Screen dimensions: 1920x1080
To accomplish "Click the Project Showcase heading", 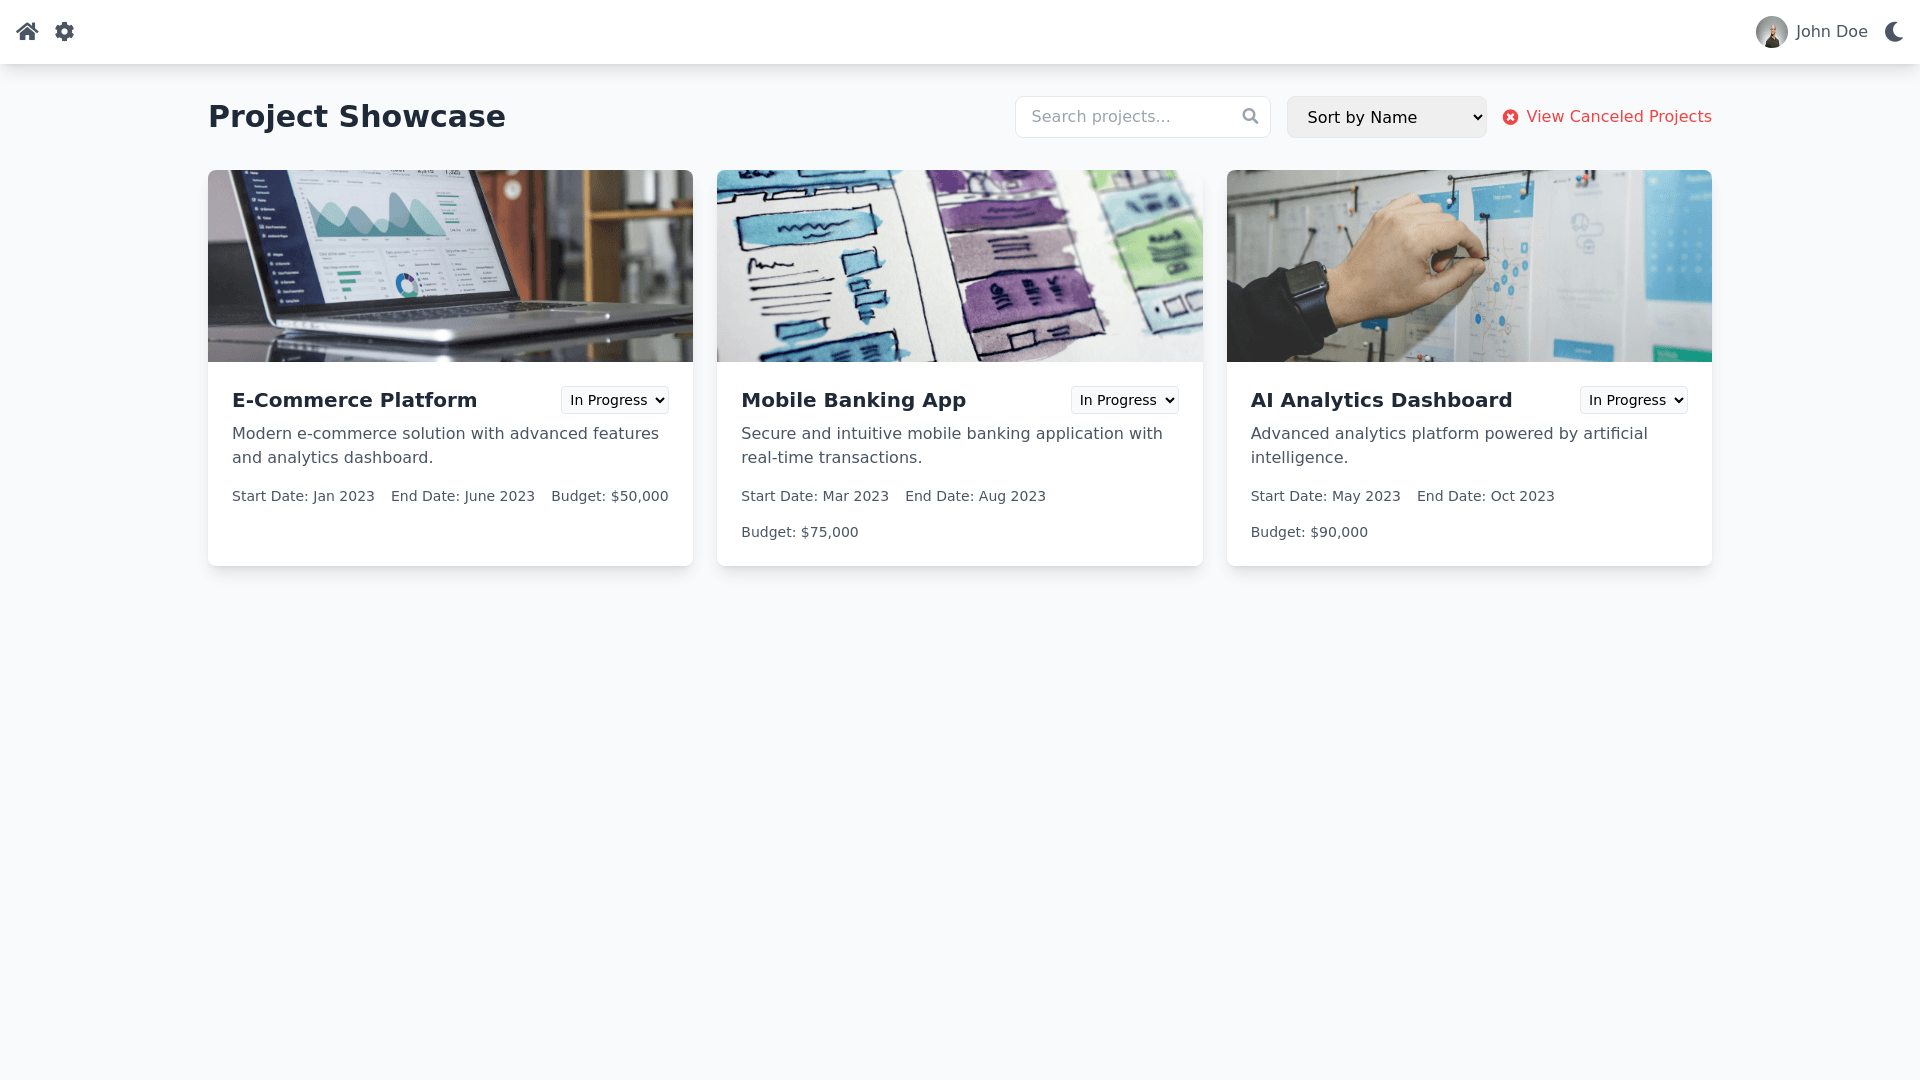I will coord(357,117).
